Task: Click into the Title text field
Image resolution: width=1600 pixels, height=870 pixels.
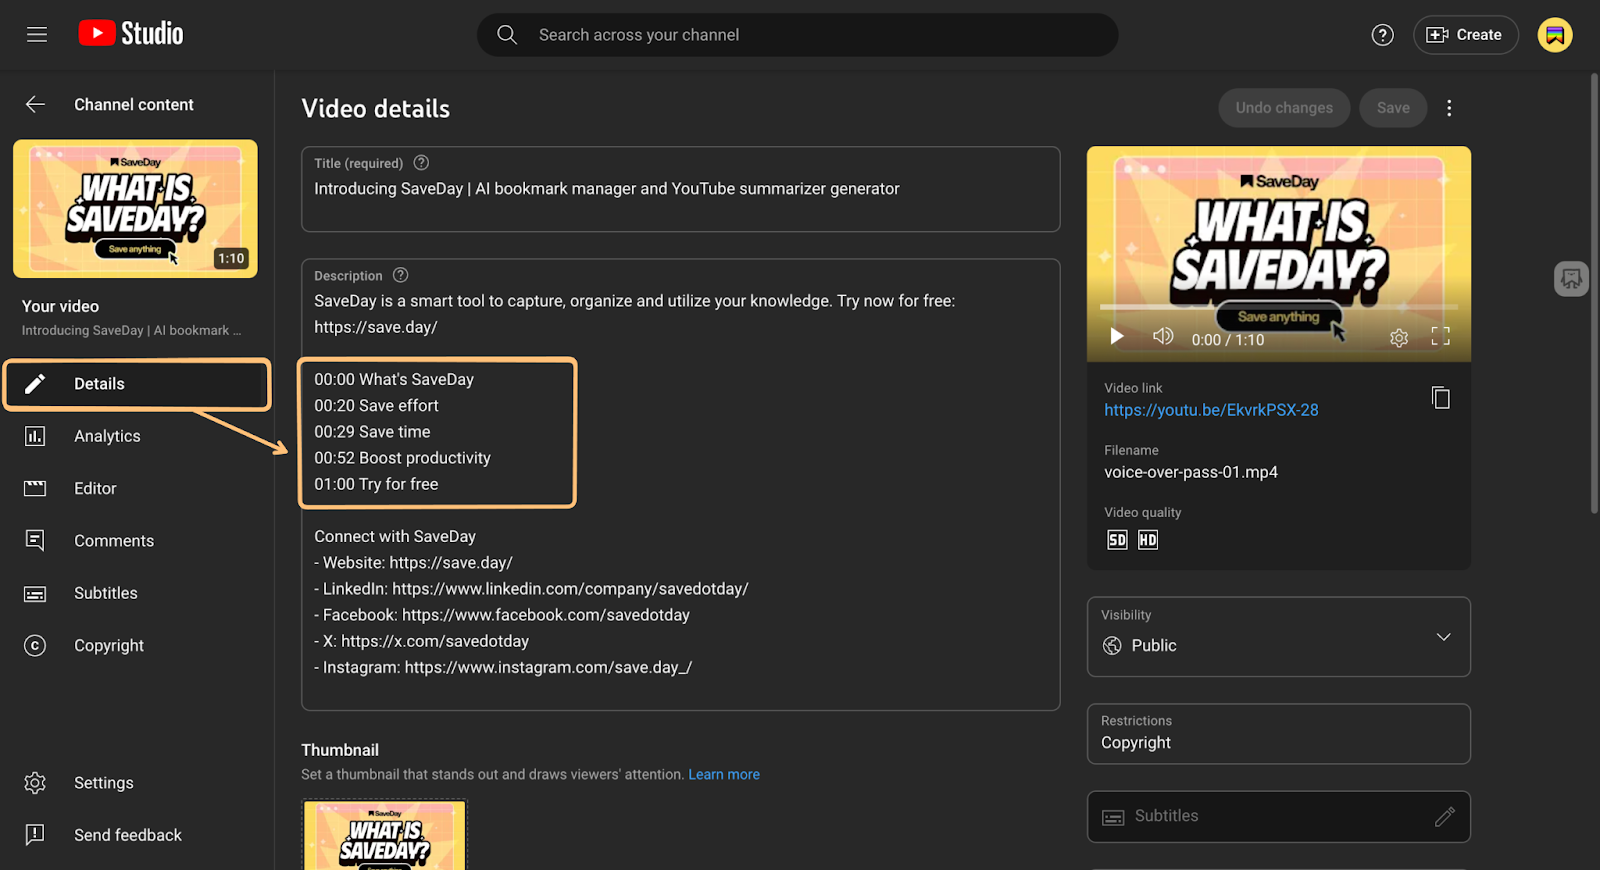Action: point(681,189)
